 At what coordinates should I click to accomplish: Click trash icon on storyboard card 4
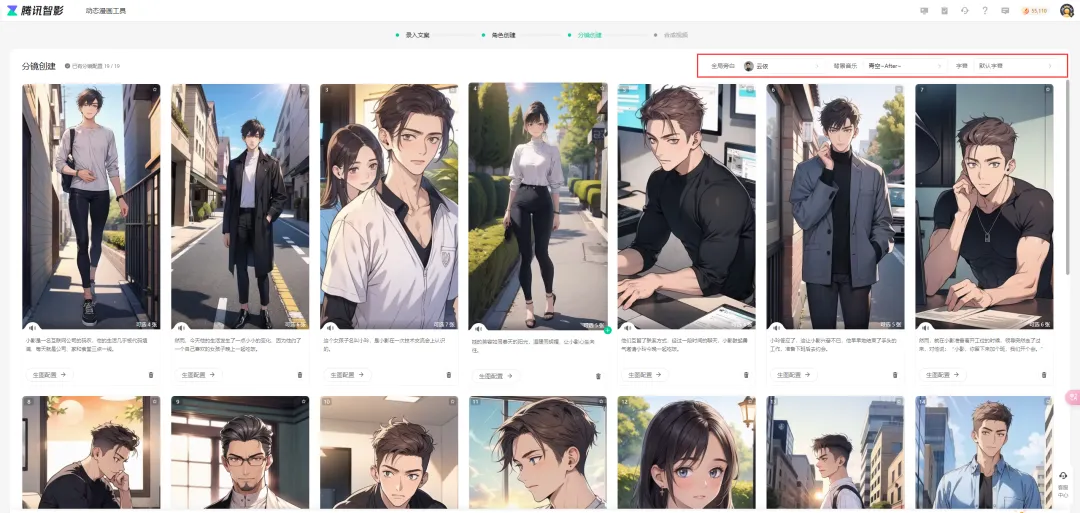point(598,376)
